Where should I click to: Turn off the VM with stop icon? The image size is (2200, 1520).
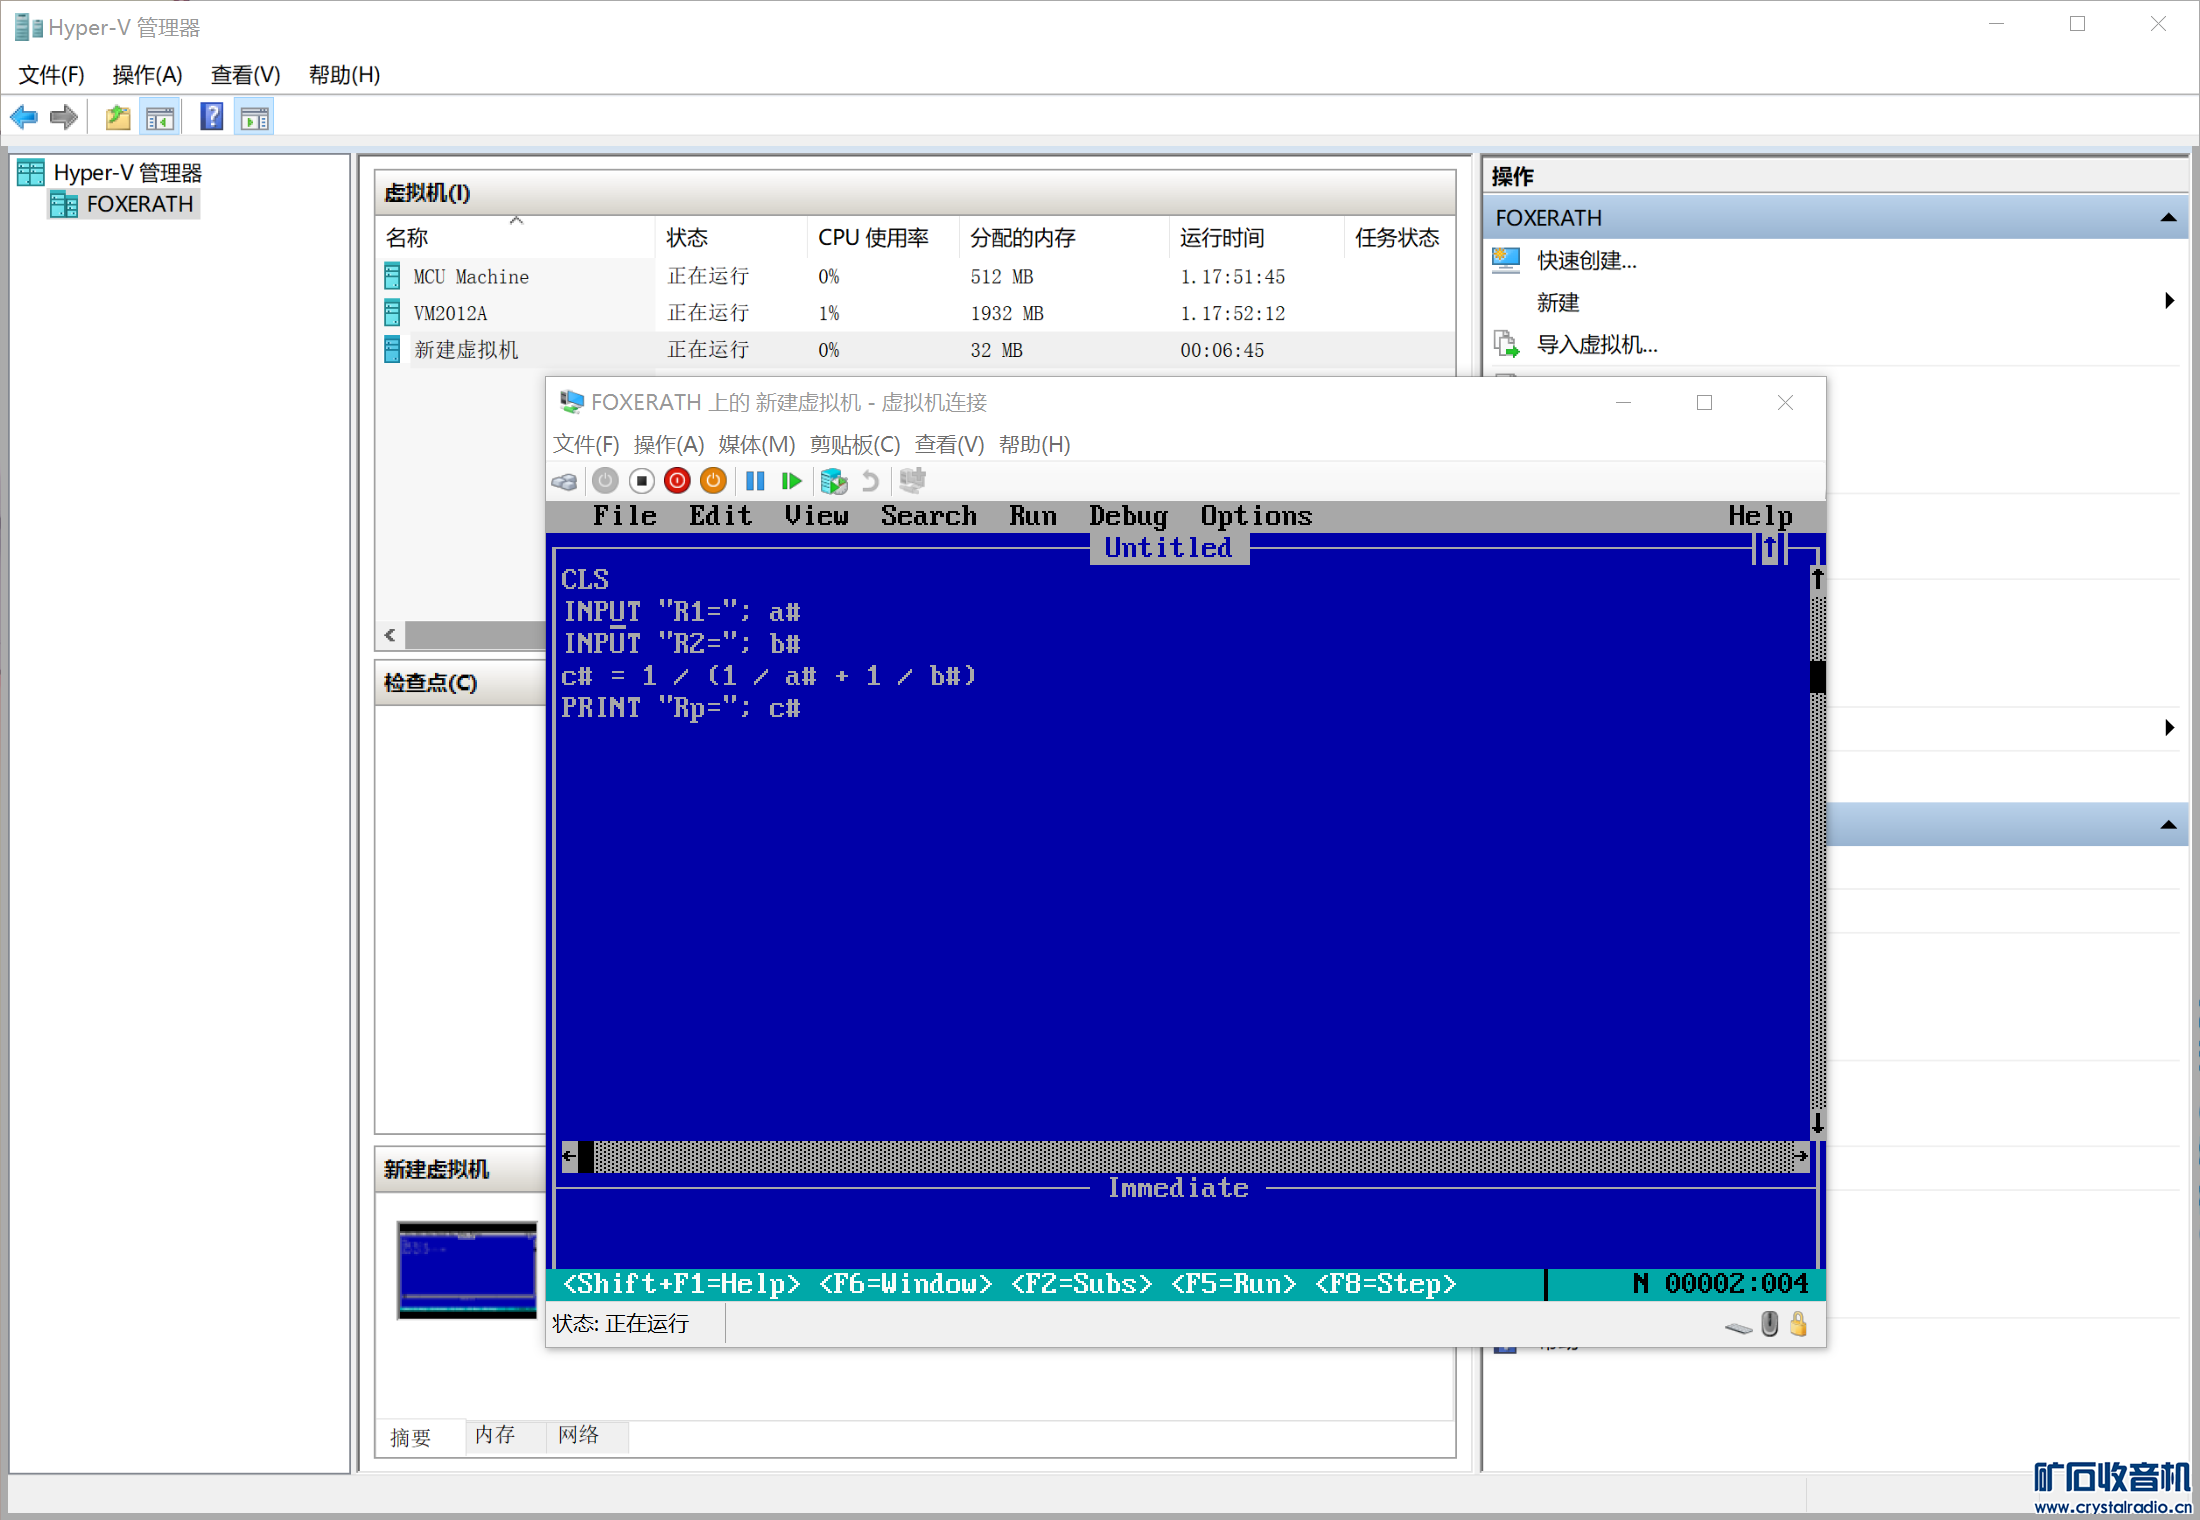(642, 482)
